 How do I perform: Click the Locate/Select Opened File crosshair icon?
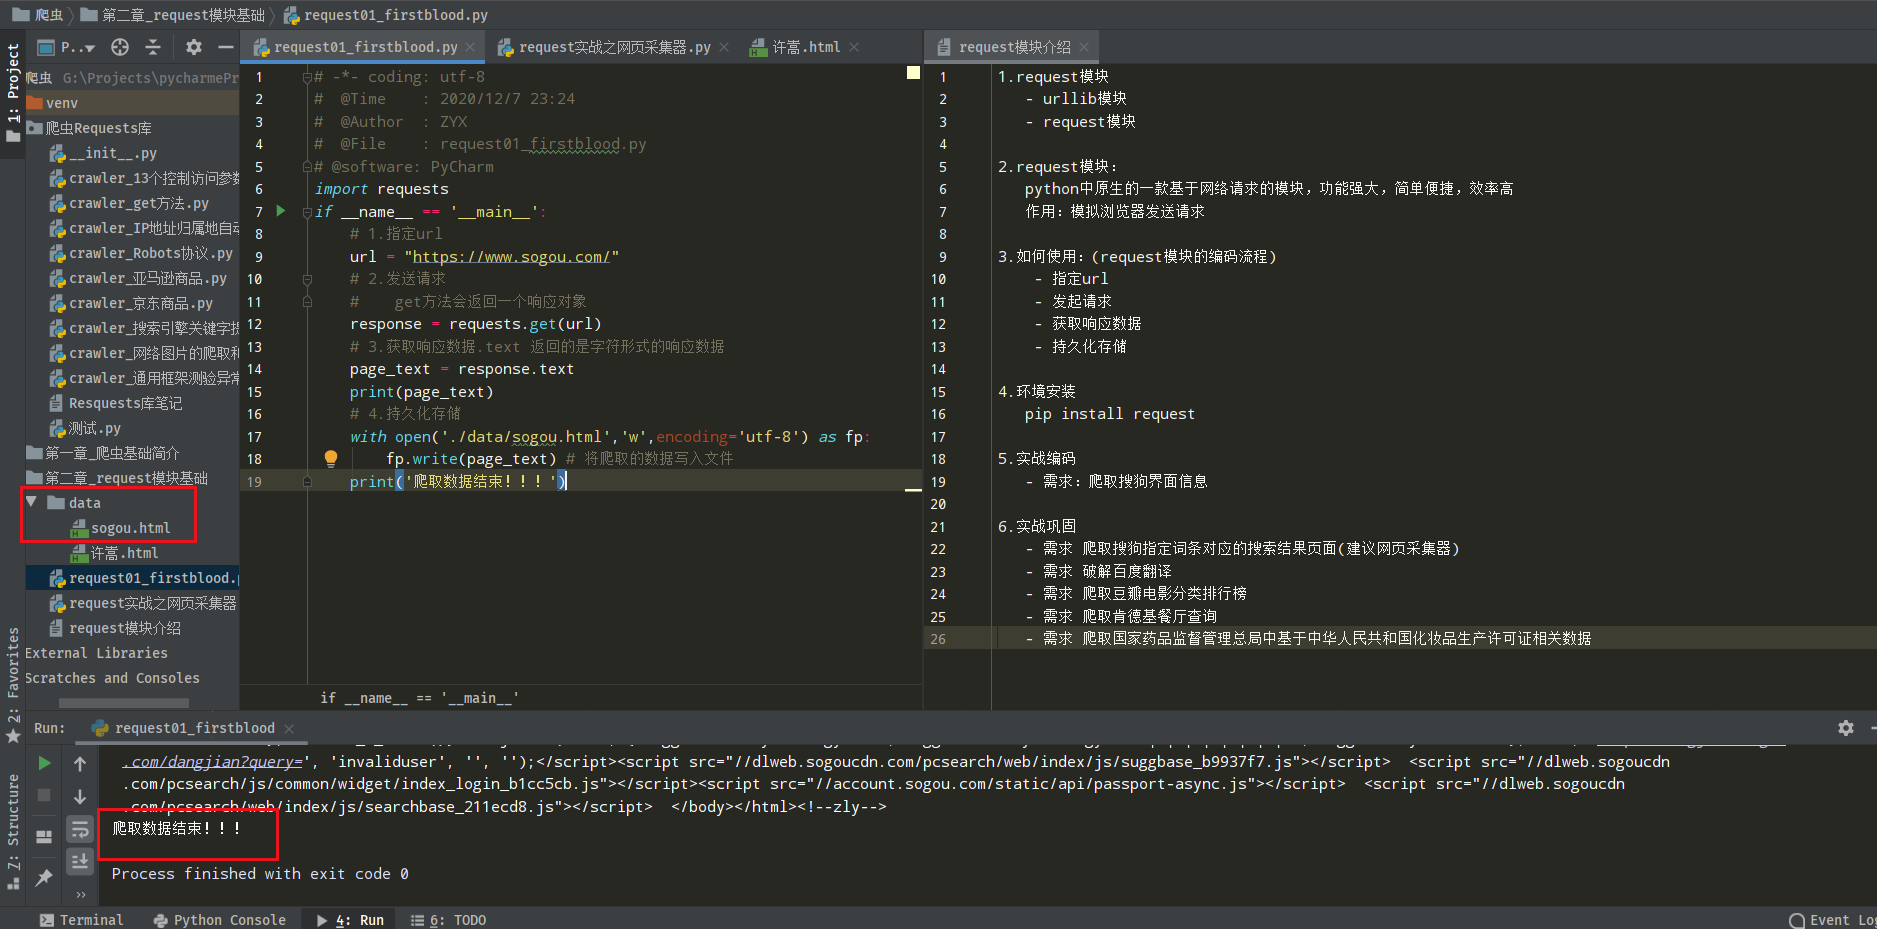(120, 47)
